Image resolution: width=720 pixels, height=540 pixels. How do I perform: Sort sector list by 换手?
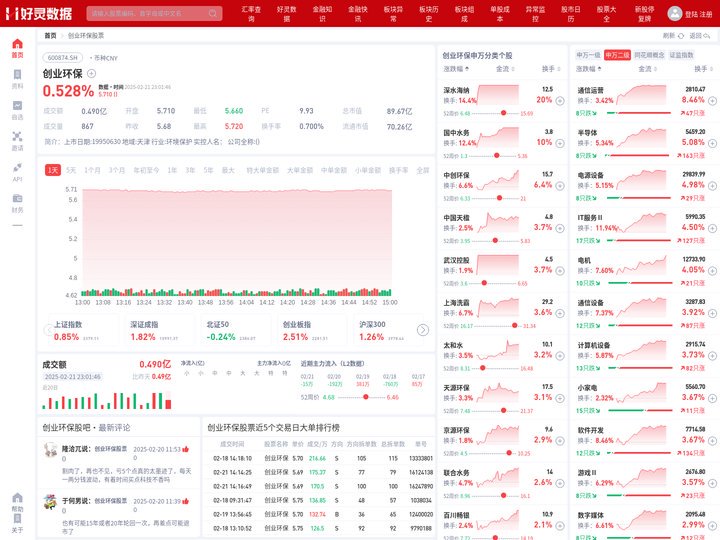[x=703, y=69]
